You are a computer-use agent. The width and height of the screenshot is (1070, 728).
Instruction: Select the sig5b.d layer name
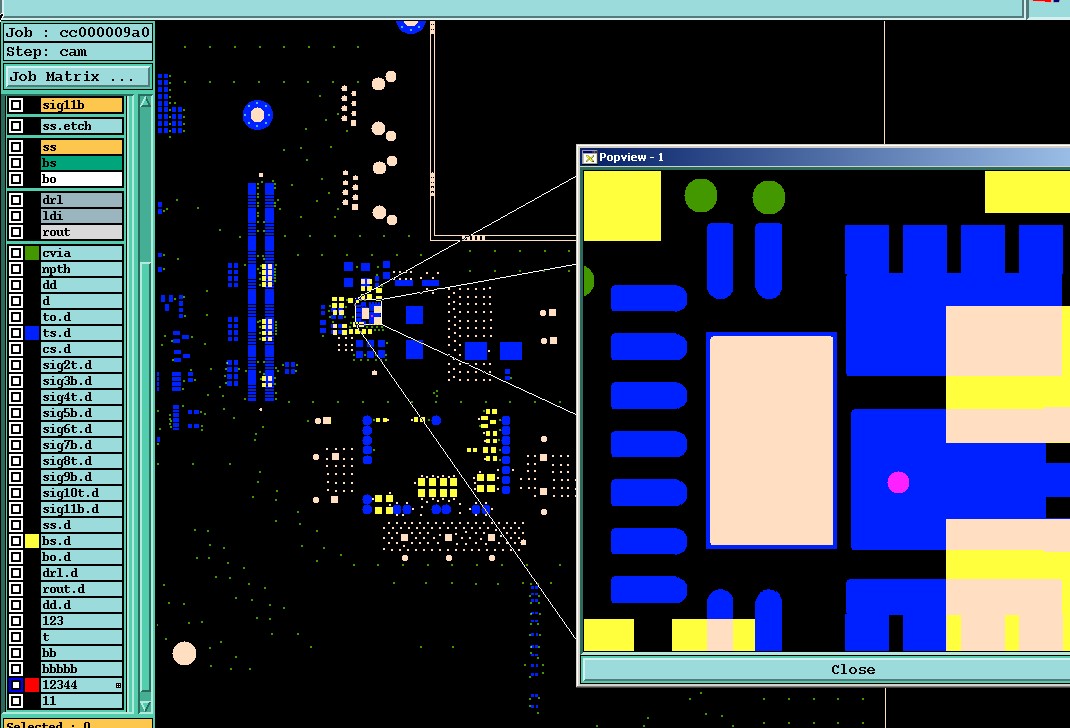(82, 413)
